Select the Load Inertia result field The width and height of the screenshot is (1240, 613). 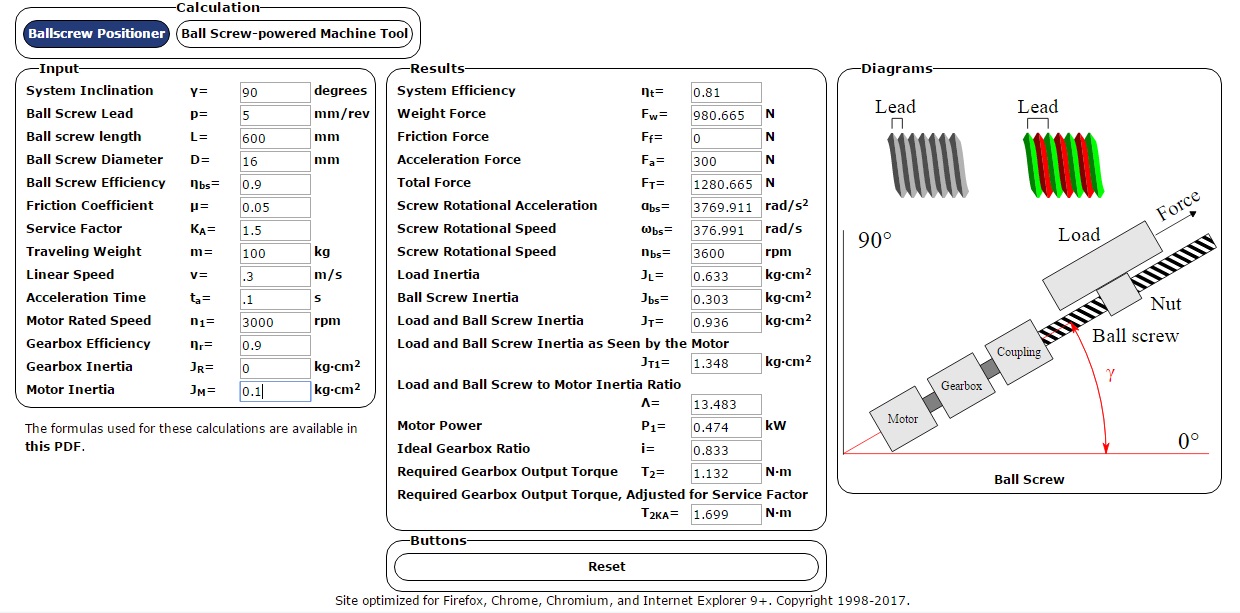(727, 276)
